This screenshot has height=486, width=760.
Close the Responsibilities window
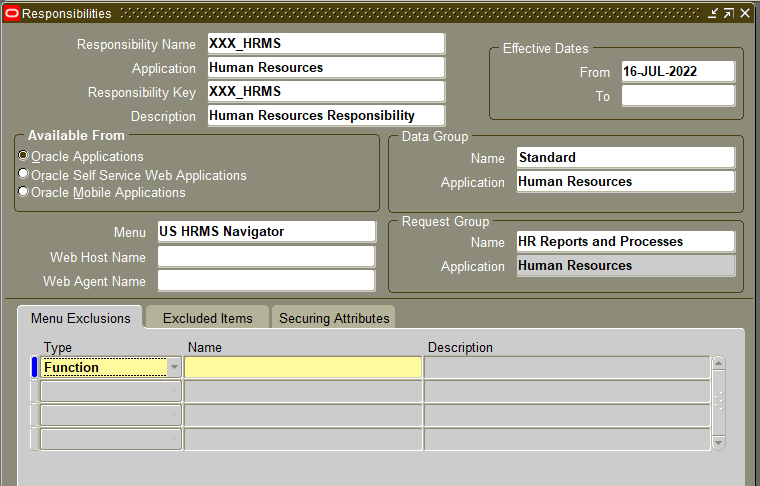point(745,13)
